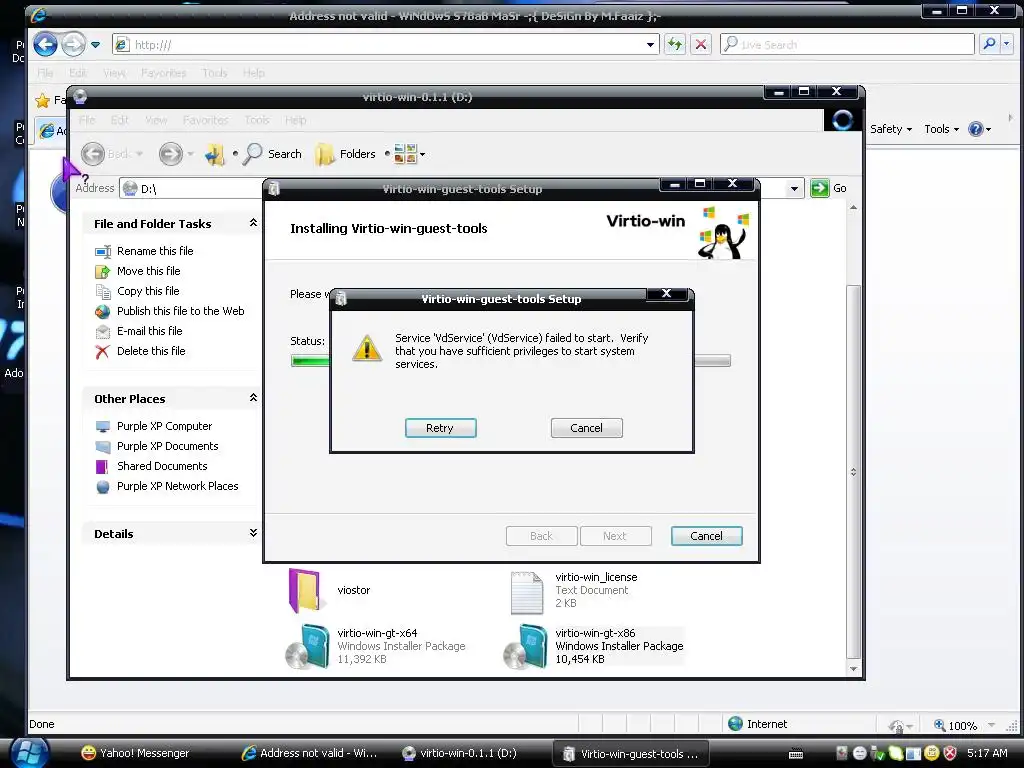Image resolution: width=1024 pixels, height=768 pixels.
Task: Open Purple XP Network Places link
Action: point(178,486)
